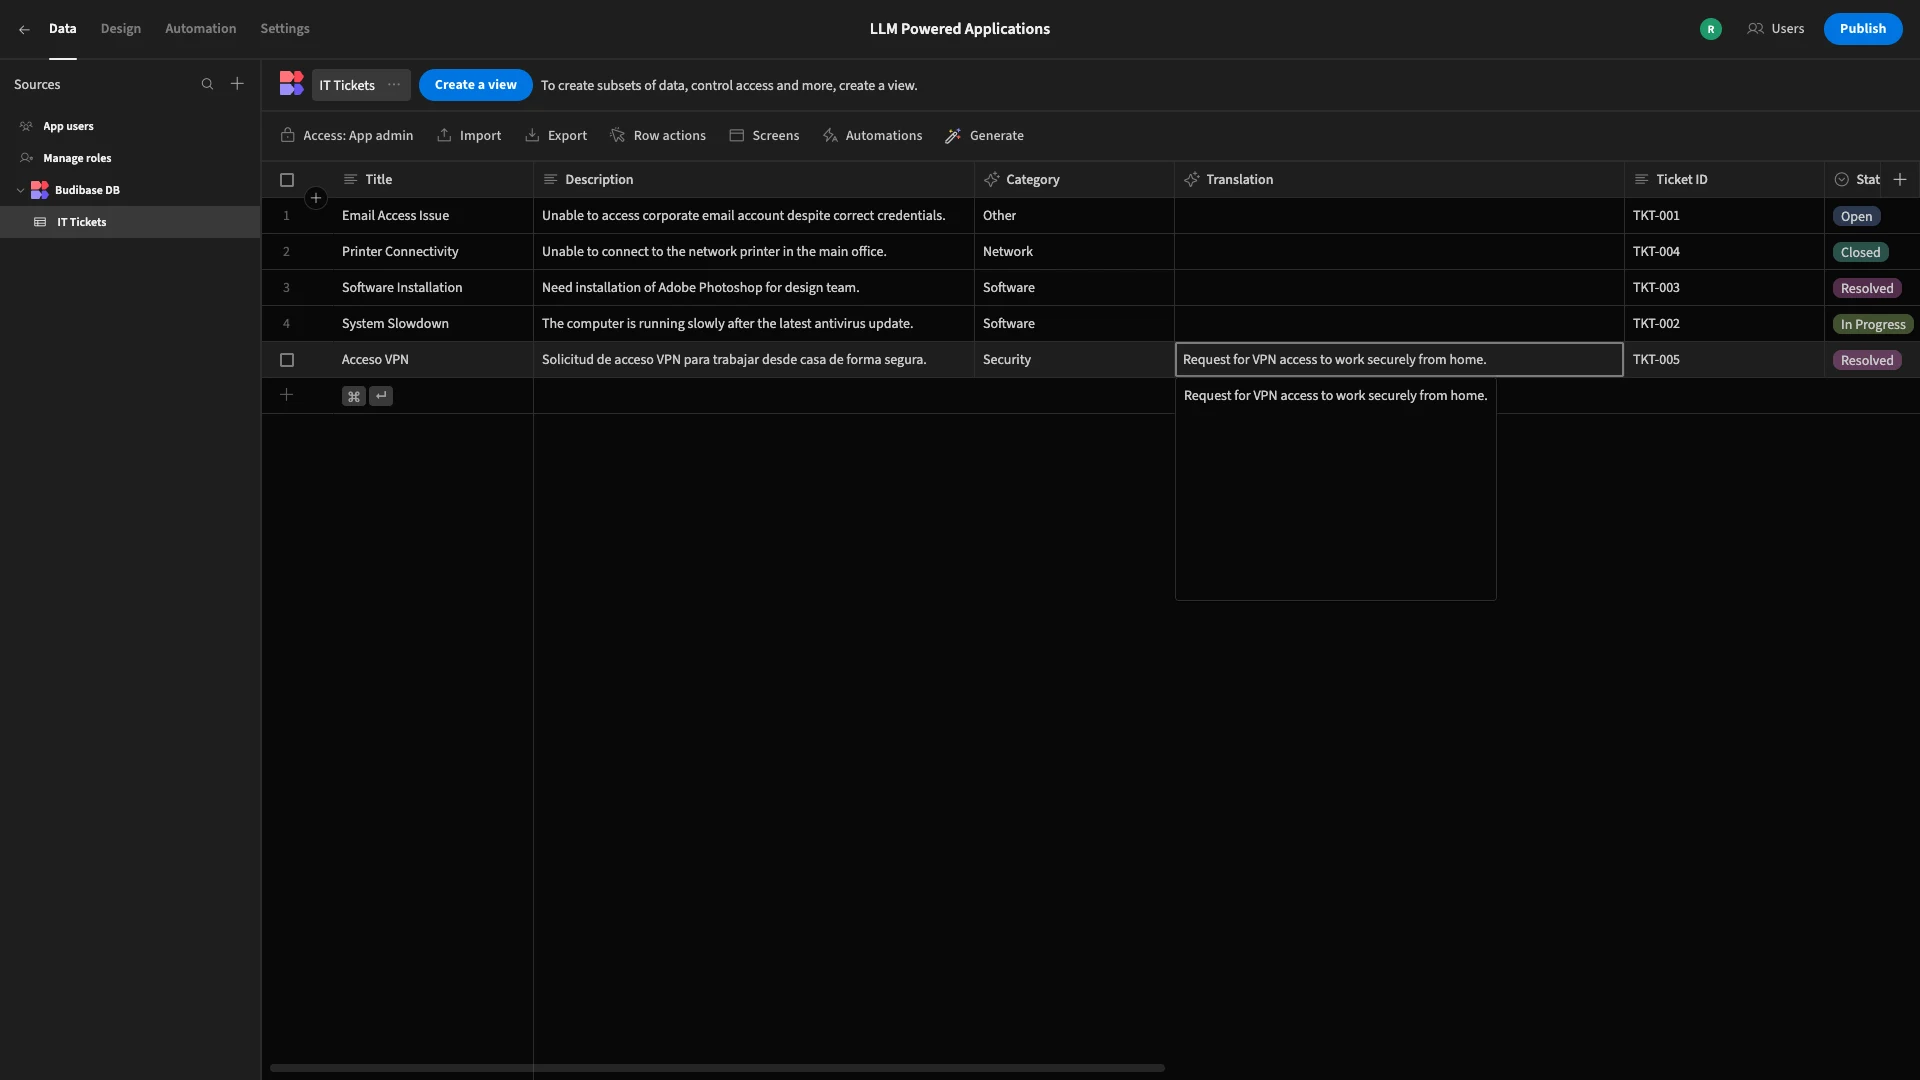Click the Translation text editor popup

pos(1335,489)
